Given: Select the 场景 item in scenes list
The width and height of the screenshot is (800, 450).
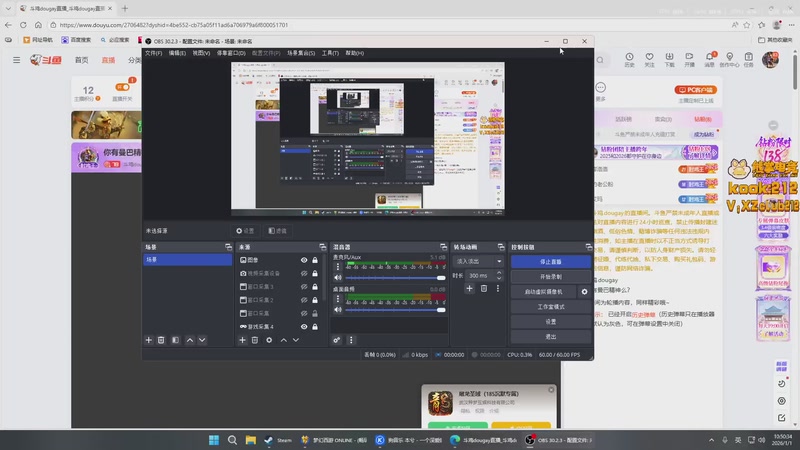Looking at the screenshot, I should tap(187, 260).
